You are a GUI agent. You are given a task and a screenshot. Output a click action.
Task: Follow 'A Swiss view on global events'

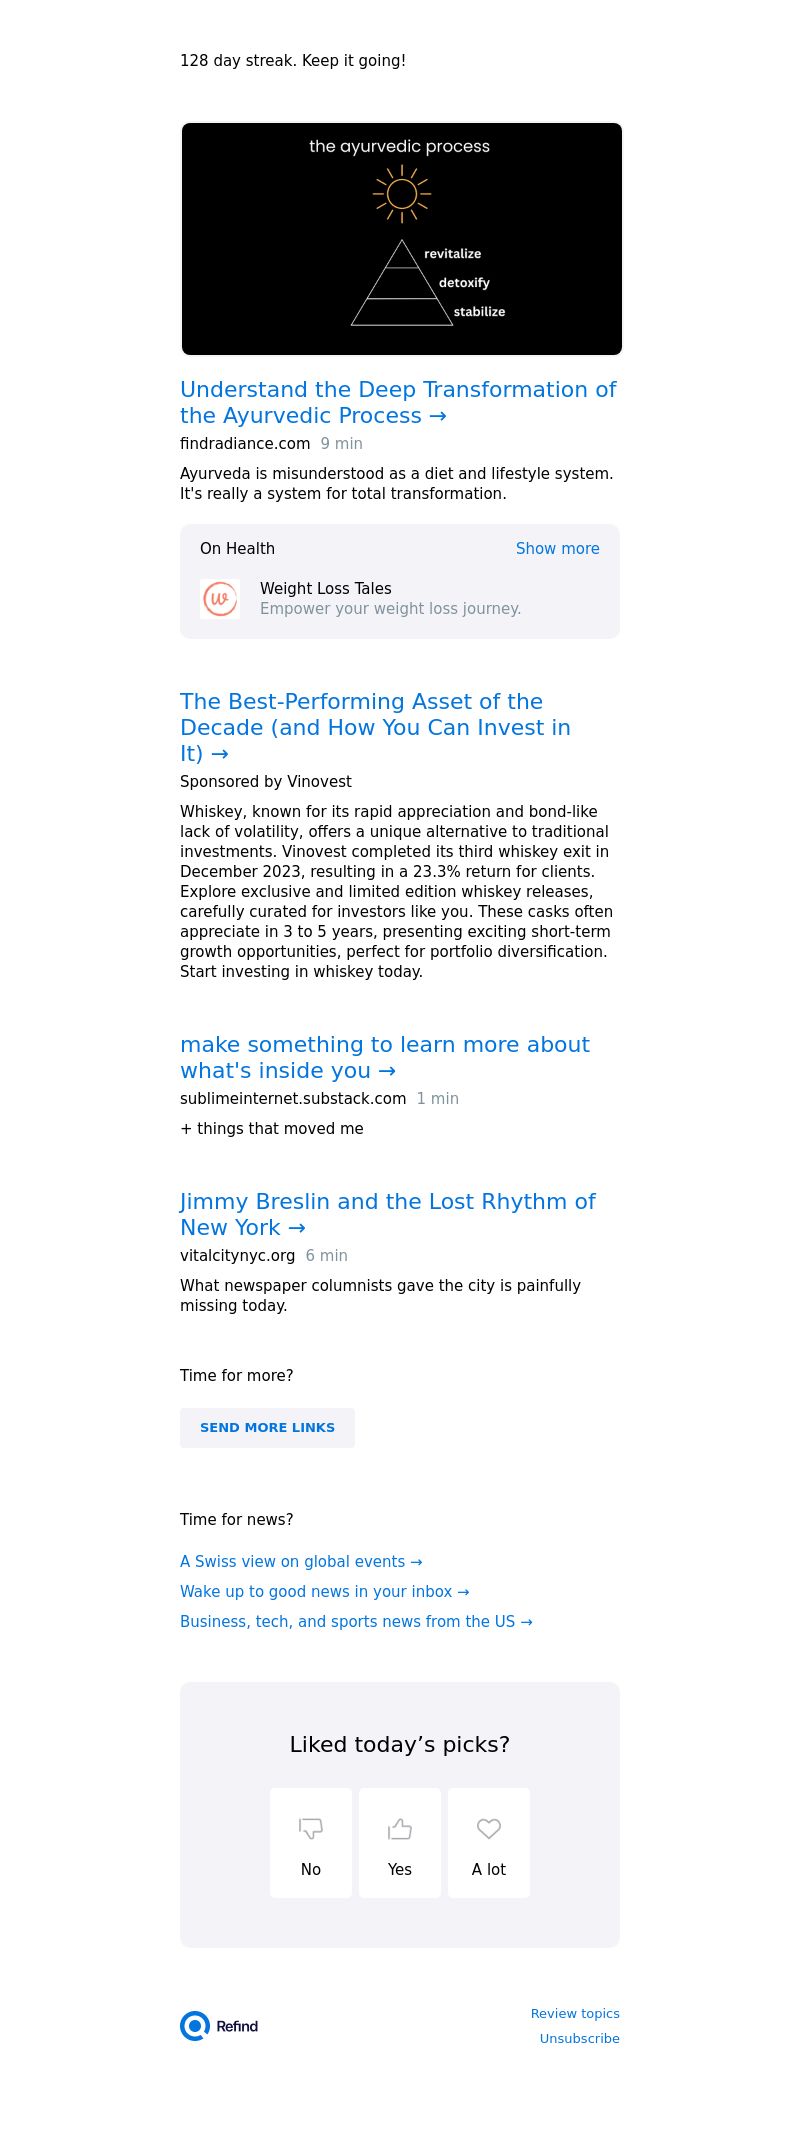[x=301, y=1562]
